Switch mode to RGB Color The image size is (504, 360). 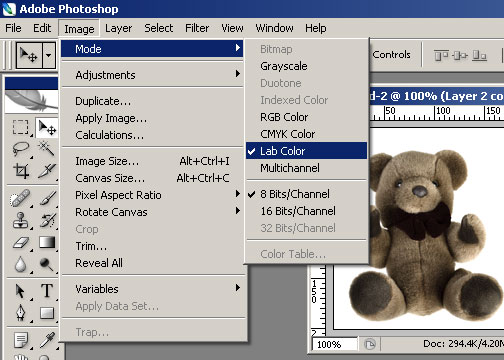307,117
